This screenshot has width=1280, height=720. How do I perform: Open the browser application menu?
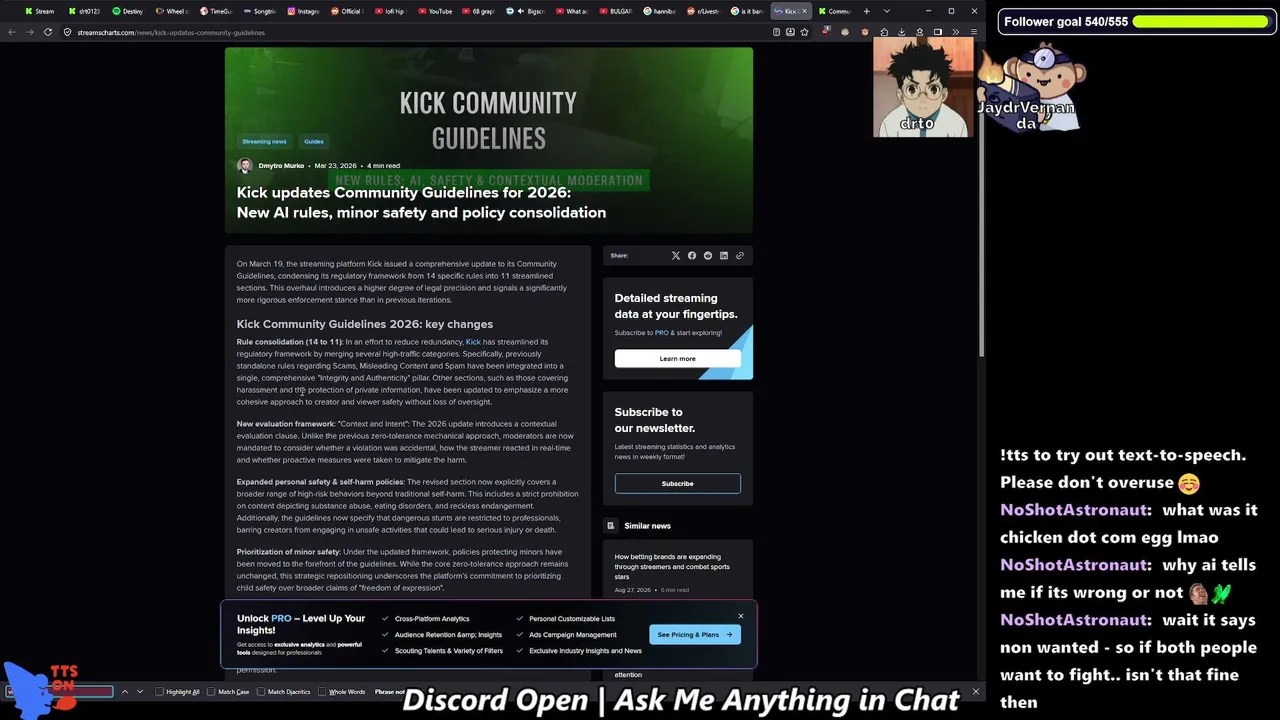974,32
